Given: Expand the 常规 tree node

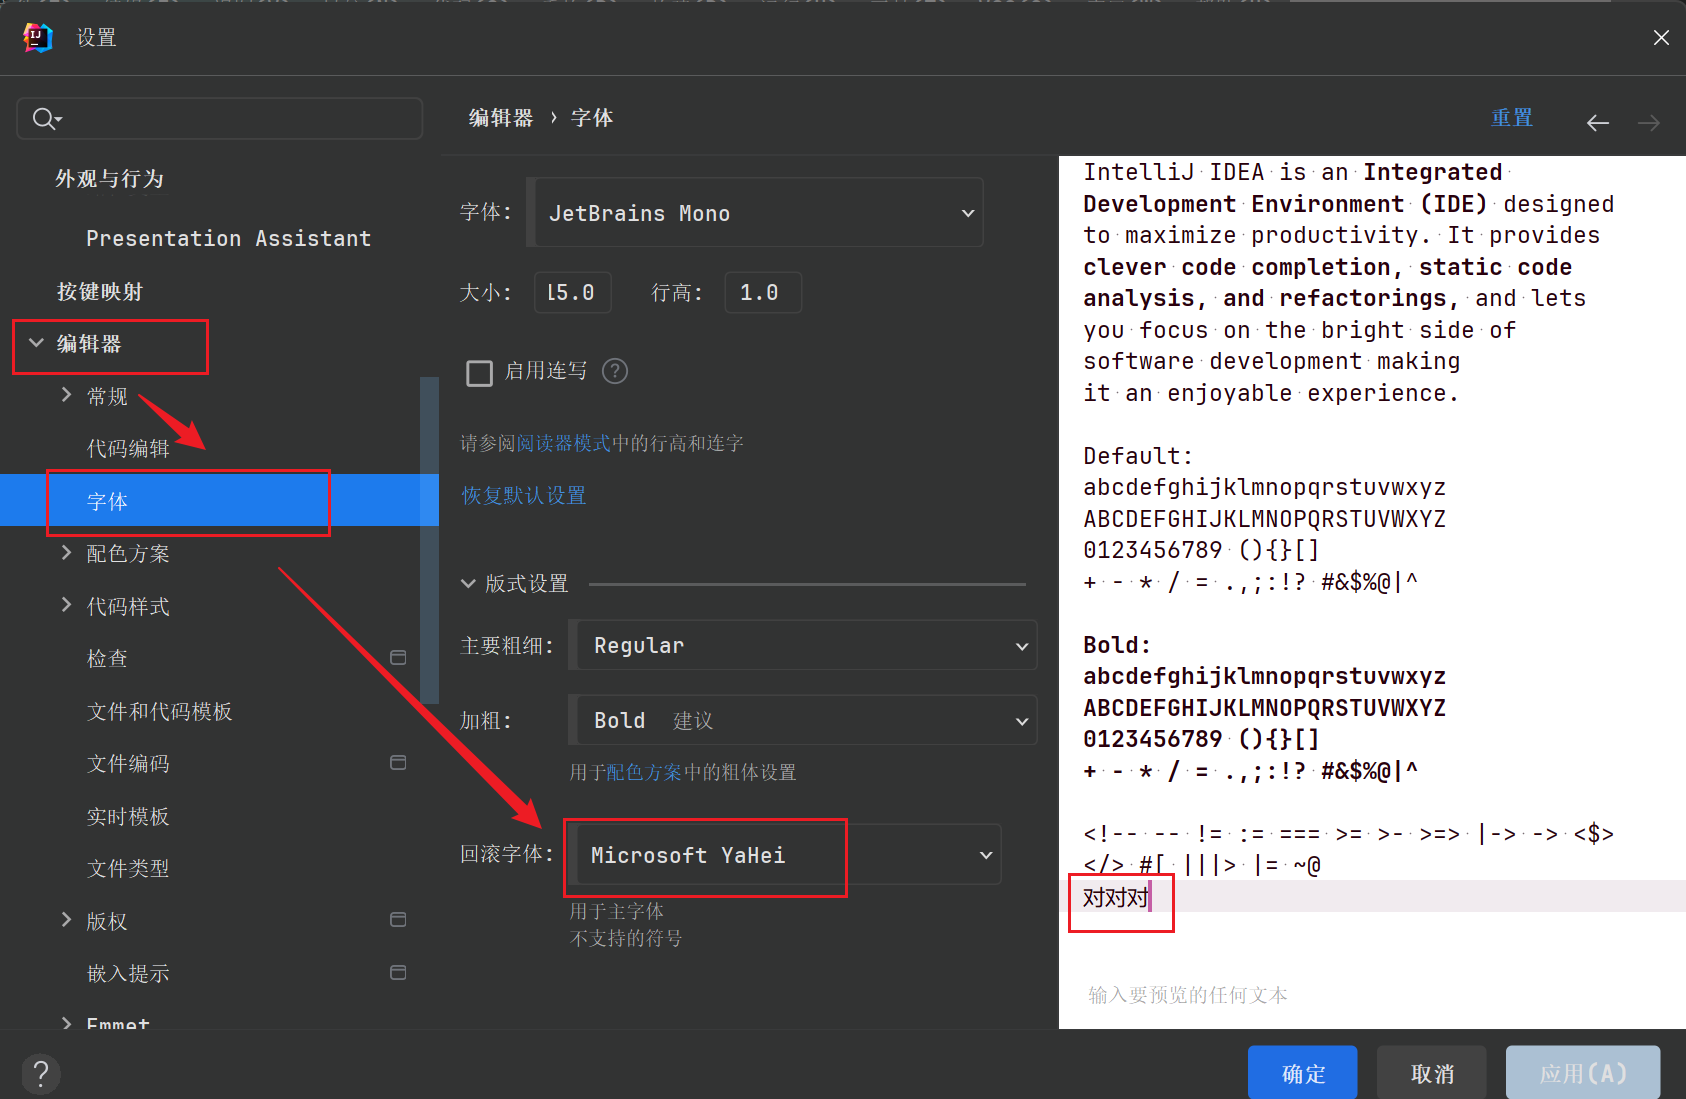Looking at the screenshot, I should click(x=66, y=395).
